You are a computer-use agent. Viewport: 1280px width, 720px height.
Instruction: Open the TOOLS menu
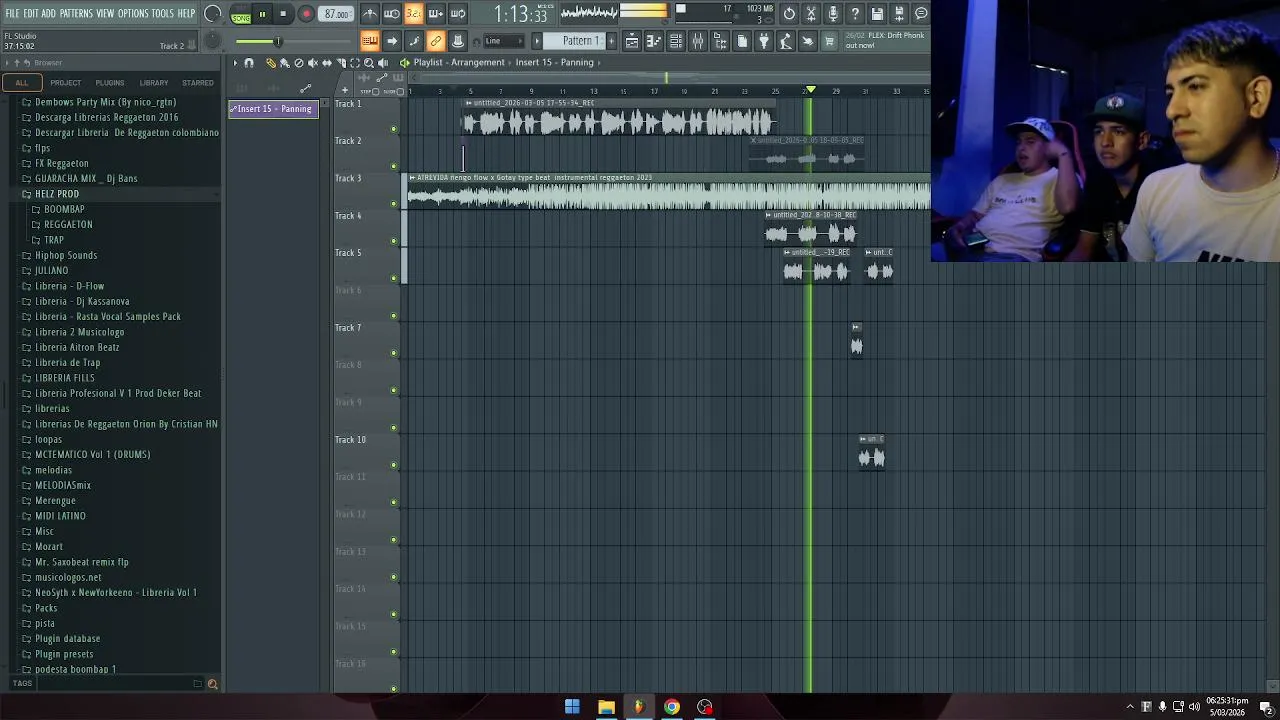[163, 13]
